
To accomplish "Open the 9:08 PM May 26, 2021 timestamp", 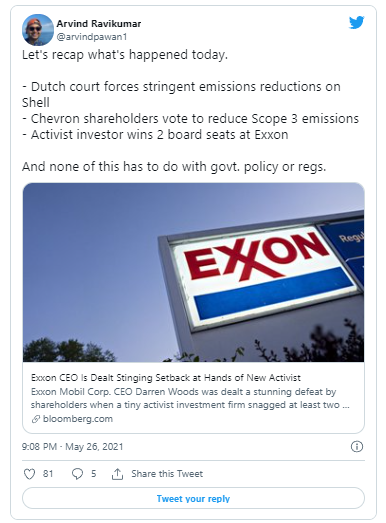I will 72,447.
